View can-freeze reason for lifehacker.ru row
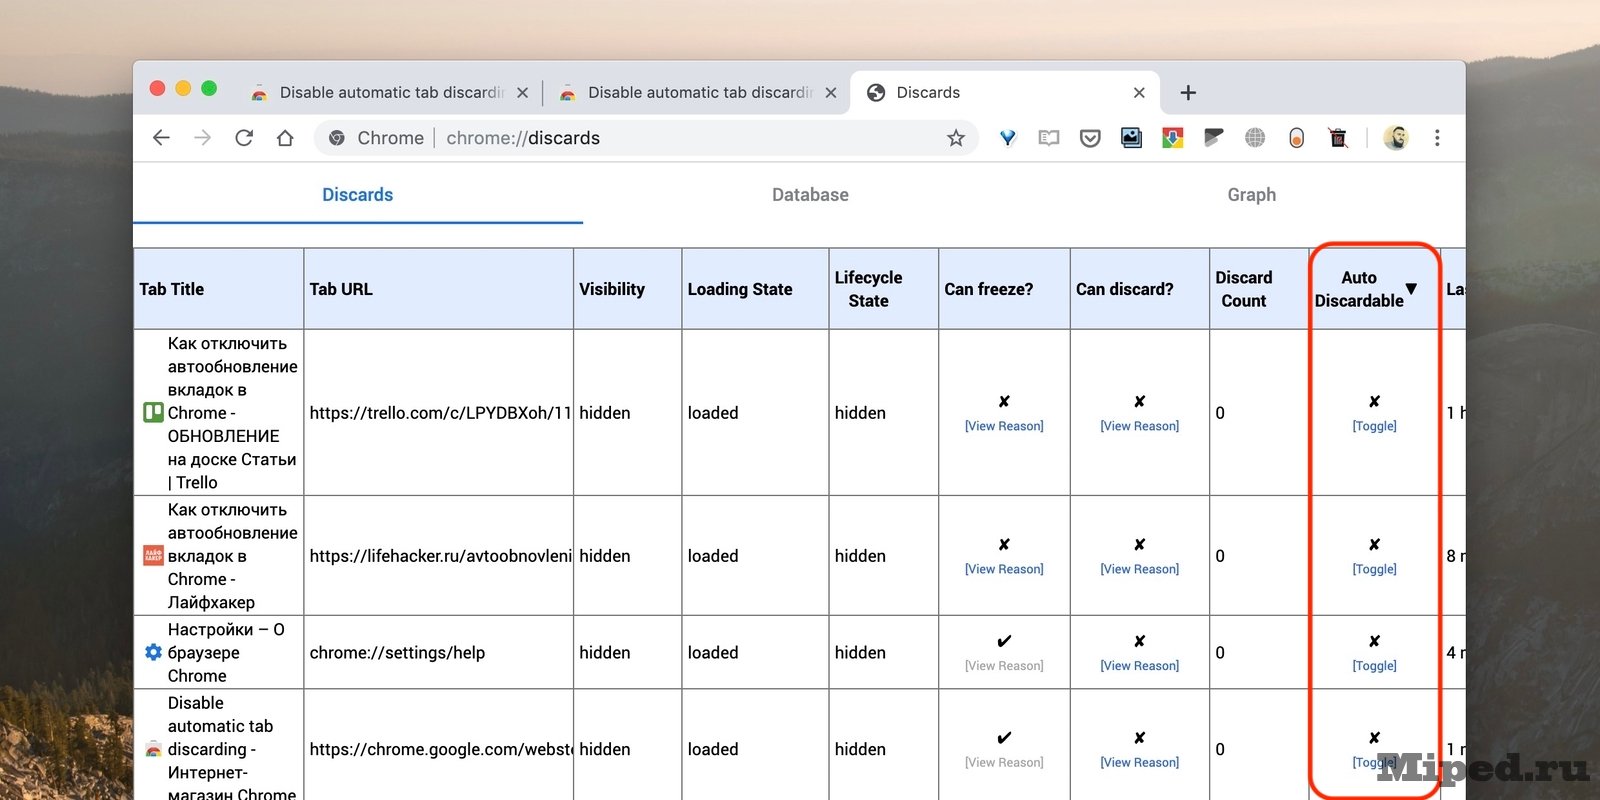 point(1004,569)
